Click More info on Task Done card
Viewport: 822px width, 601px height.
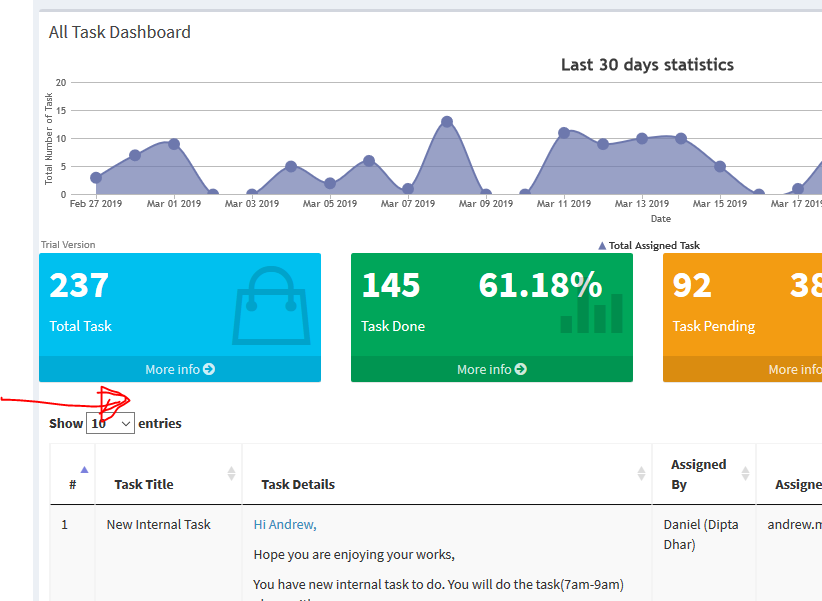point(491,369)
